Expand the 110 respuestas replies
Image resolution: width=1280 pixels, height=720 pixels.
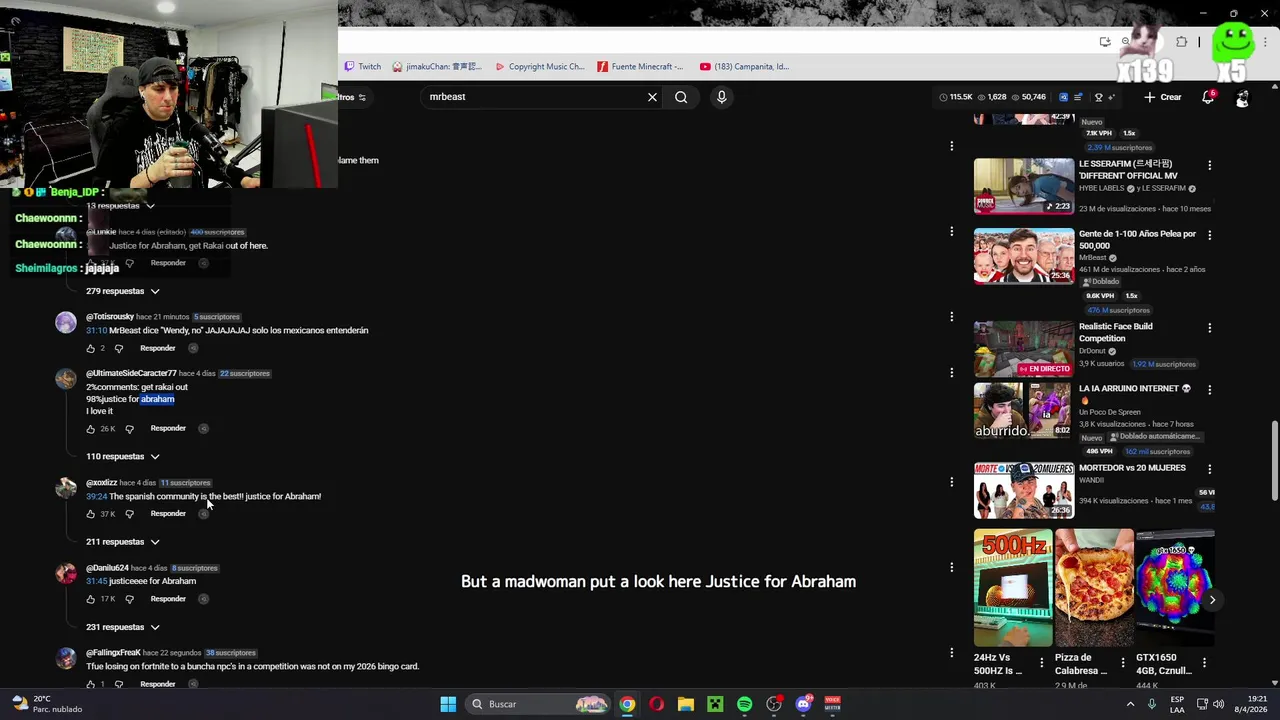122,456
